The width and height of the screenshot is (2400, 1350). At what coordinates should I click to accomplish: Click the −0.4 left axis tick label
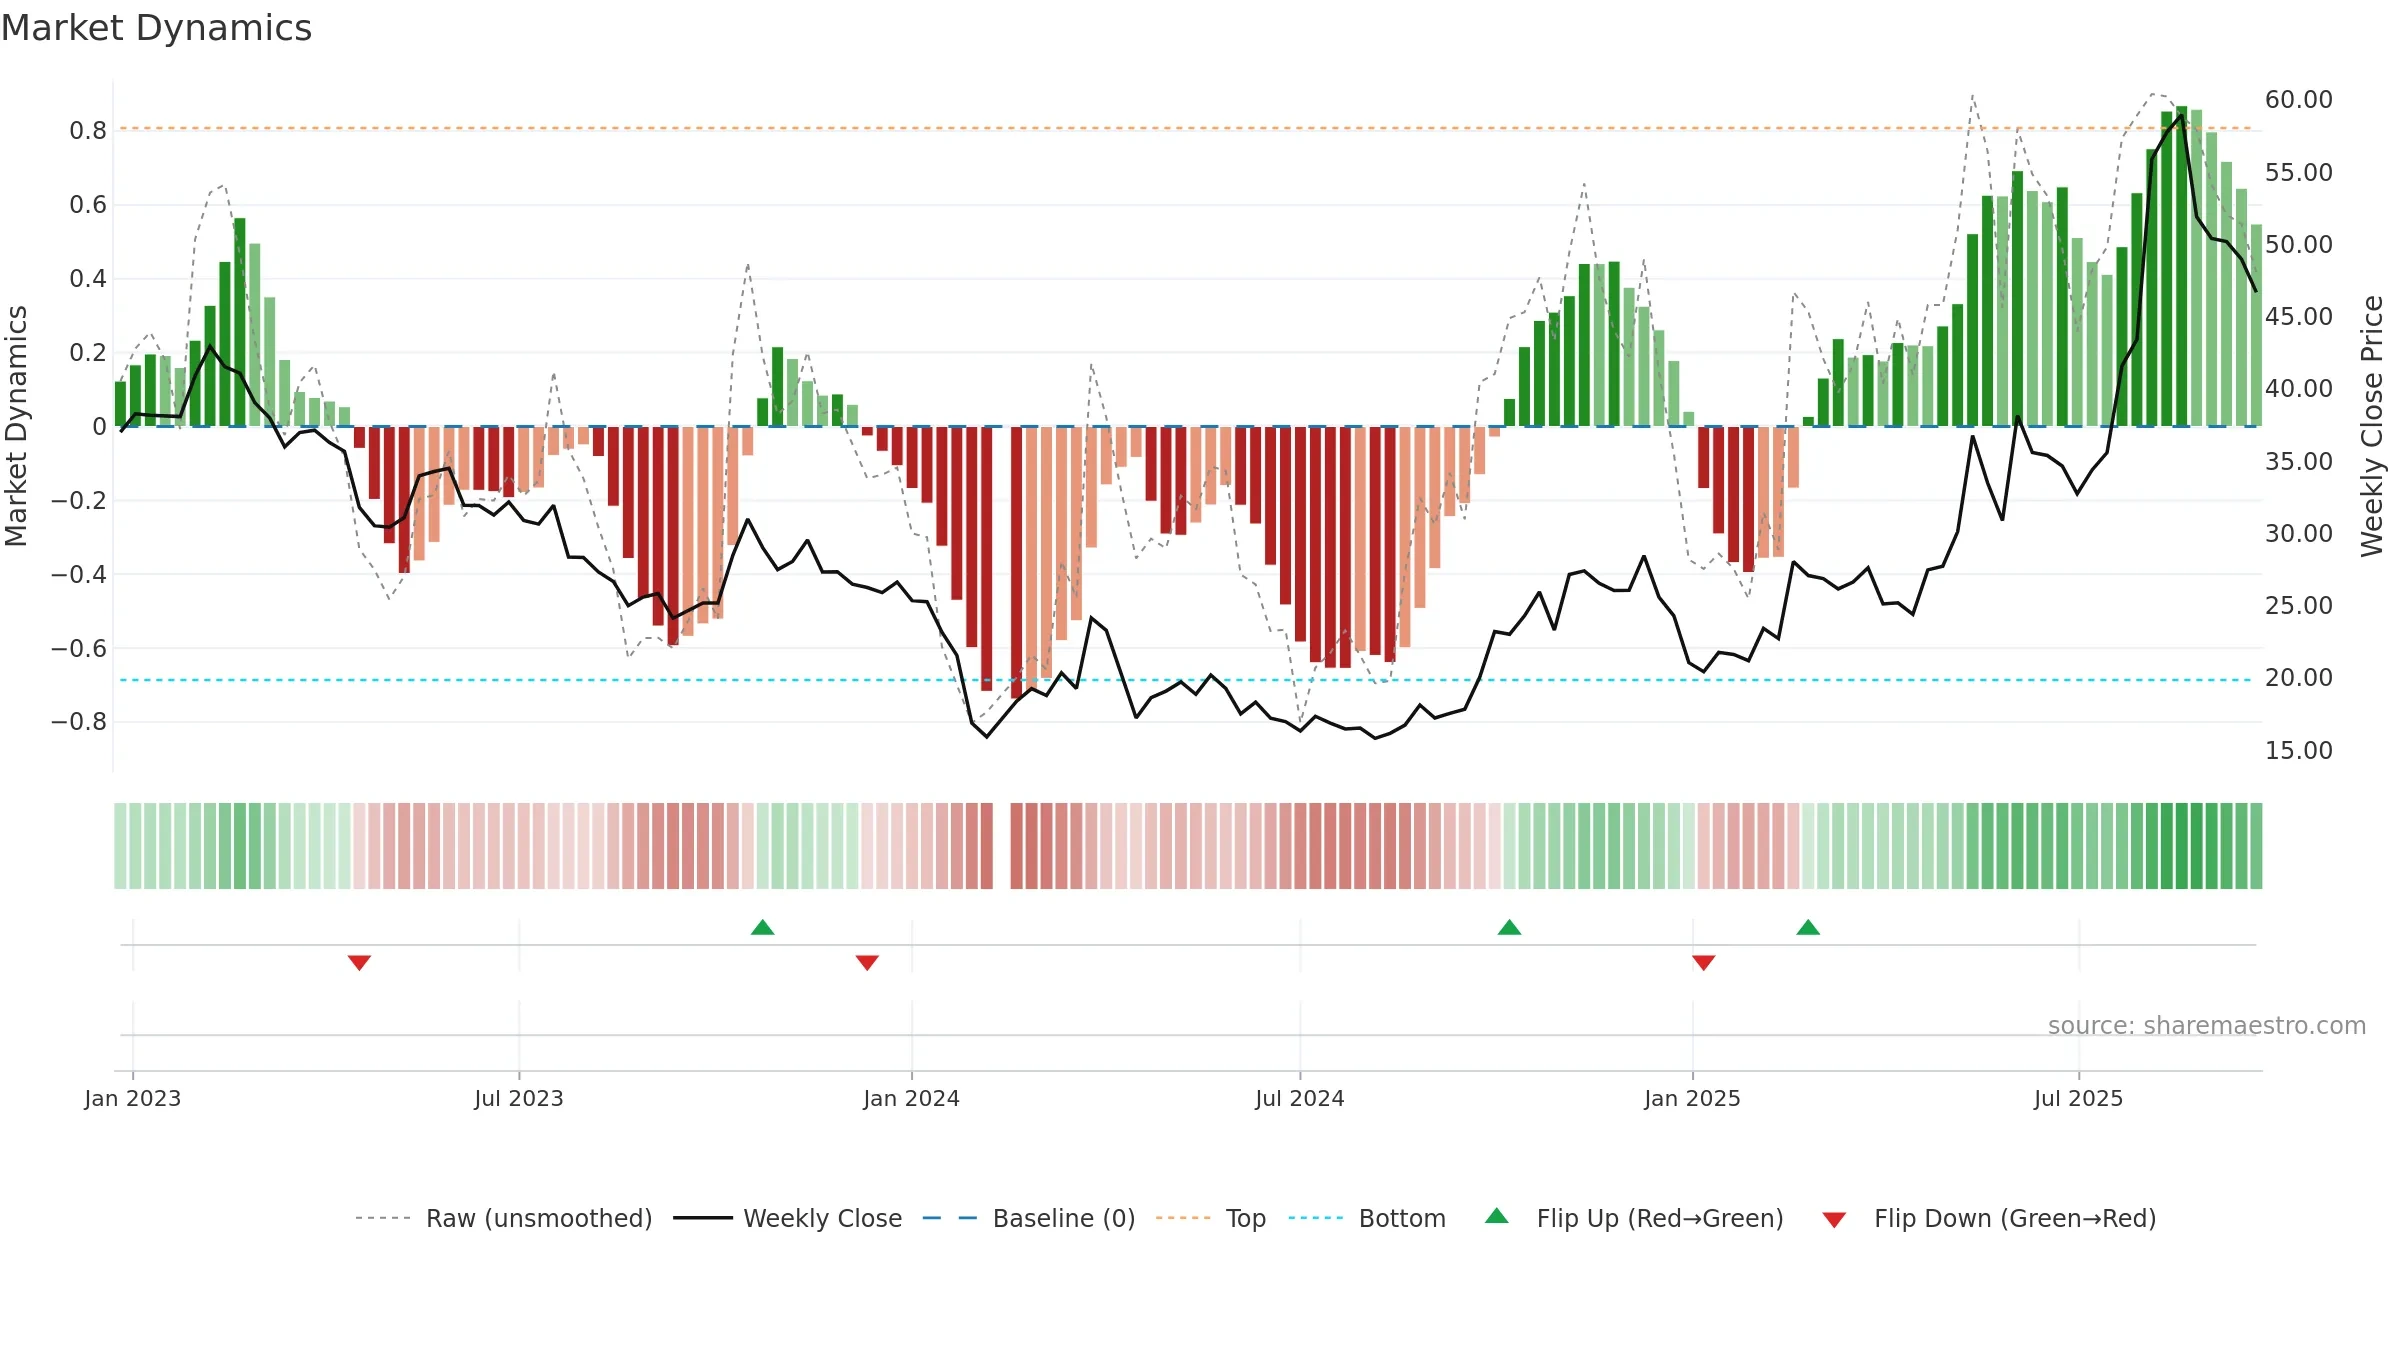(79, 574)
